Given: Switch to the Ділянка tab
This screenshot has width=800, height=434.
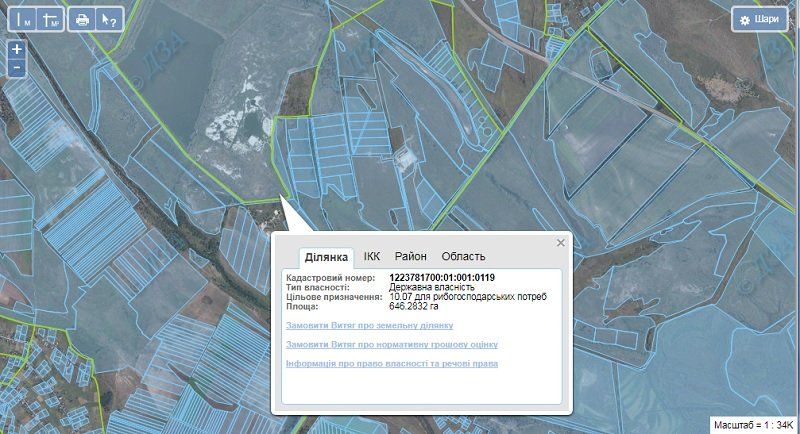Looking at the screenshot, I should pyautogui.click(x=326, y=257).
